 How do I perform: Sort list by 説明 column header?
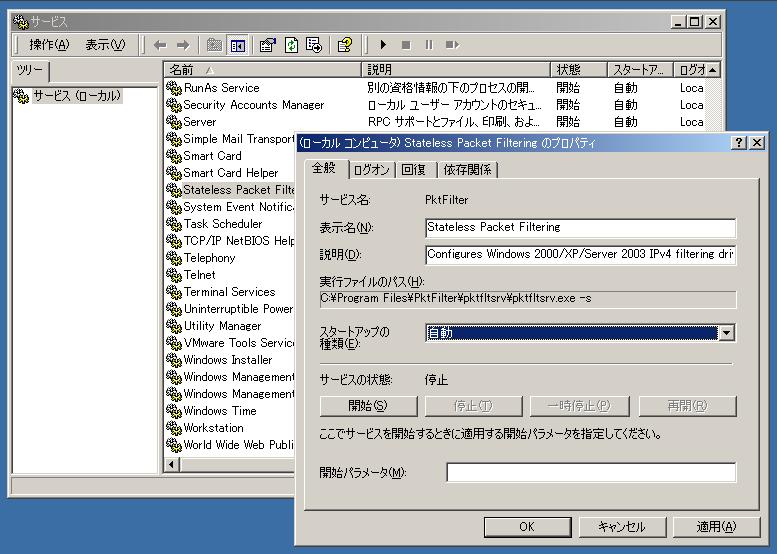click(x=456, y=70)
